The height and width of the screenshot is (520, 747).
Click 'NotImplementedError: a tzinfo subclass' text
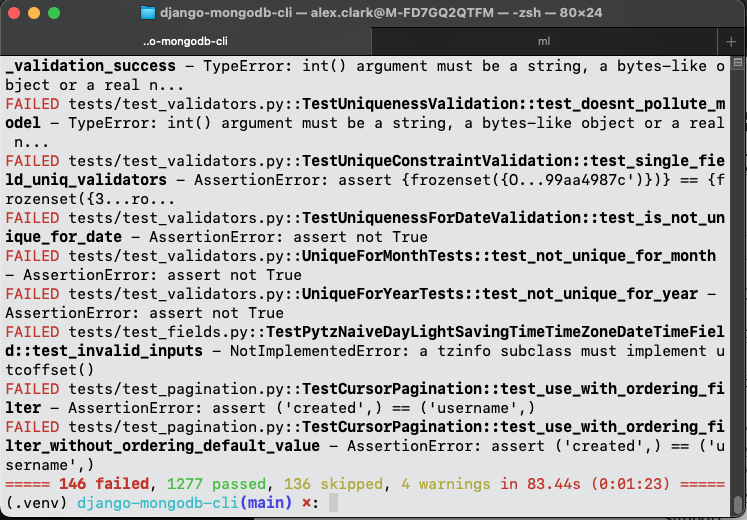(x=400, y=351)
